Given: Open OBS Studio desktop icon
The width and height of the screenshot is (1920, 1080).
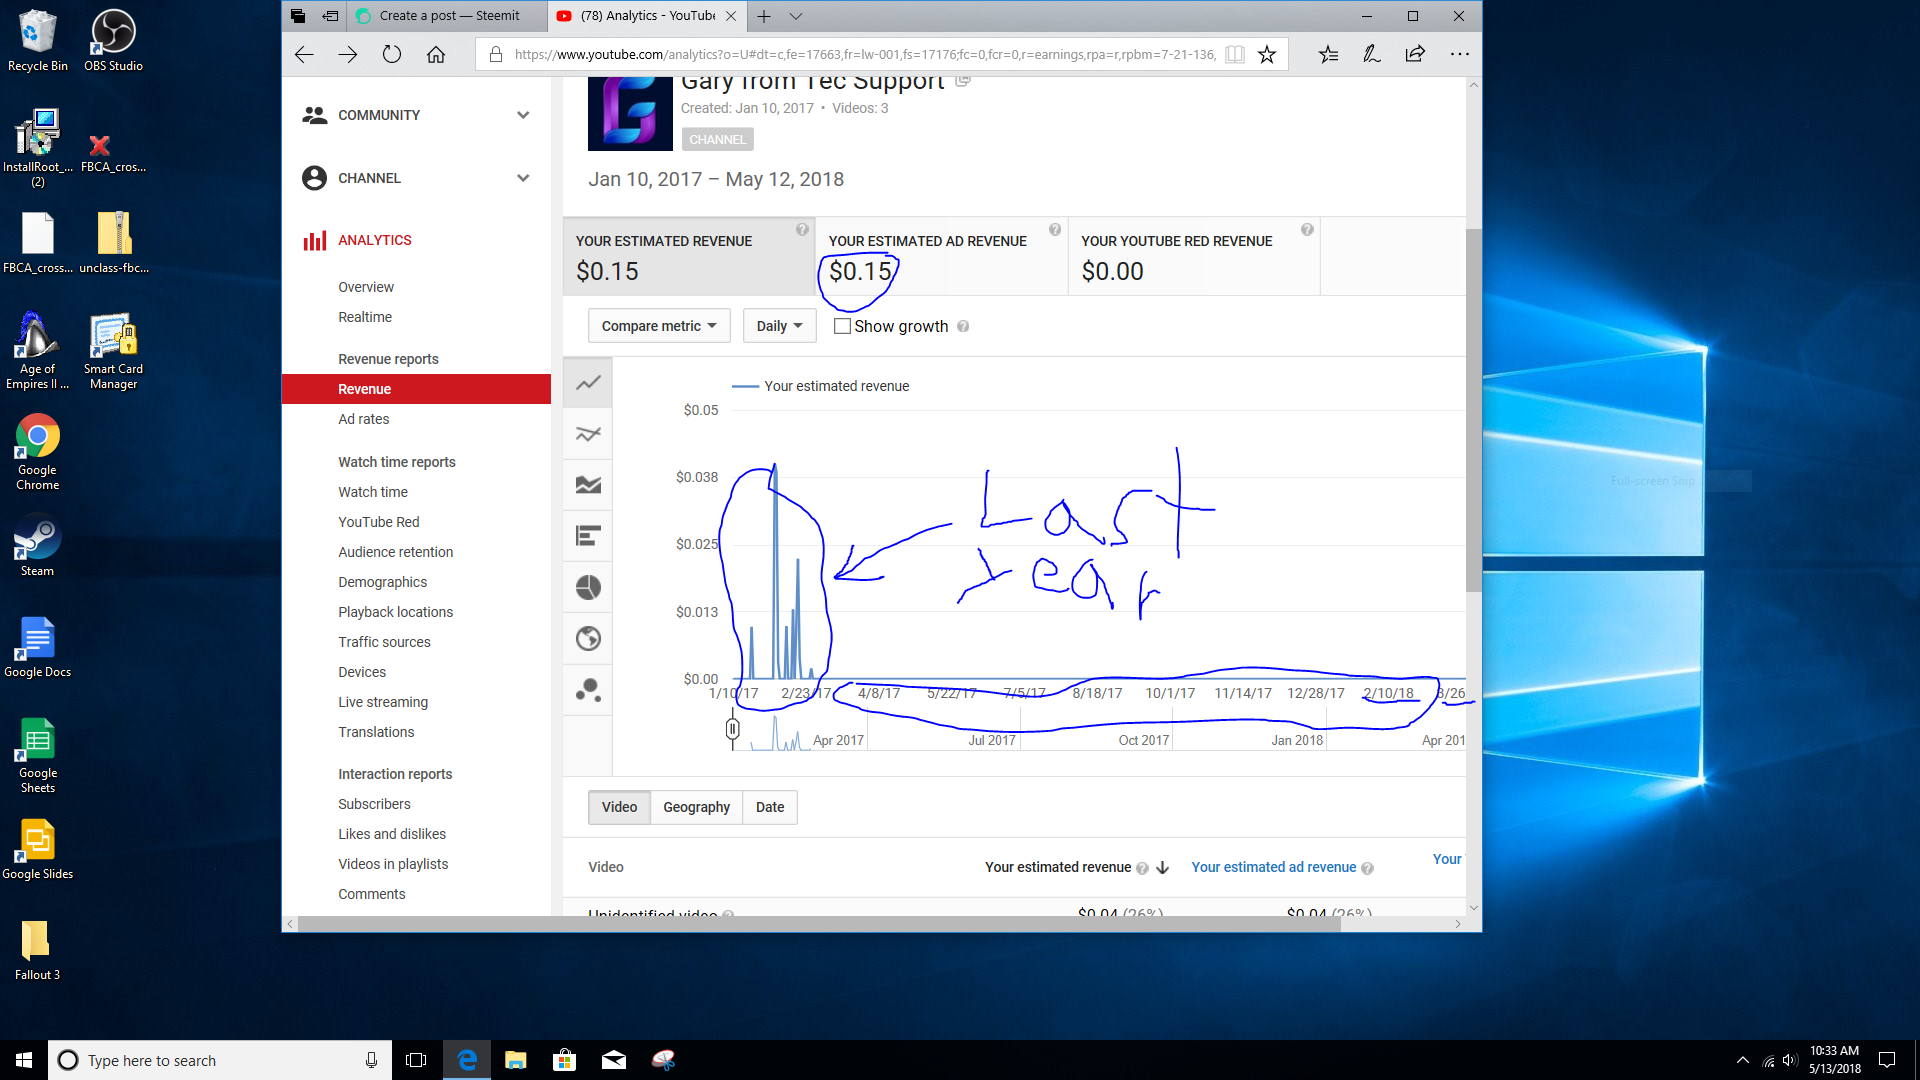Looking at the screenshot, I should (113, 41).
